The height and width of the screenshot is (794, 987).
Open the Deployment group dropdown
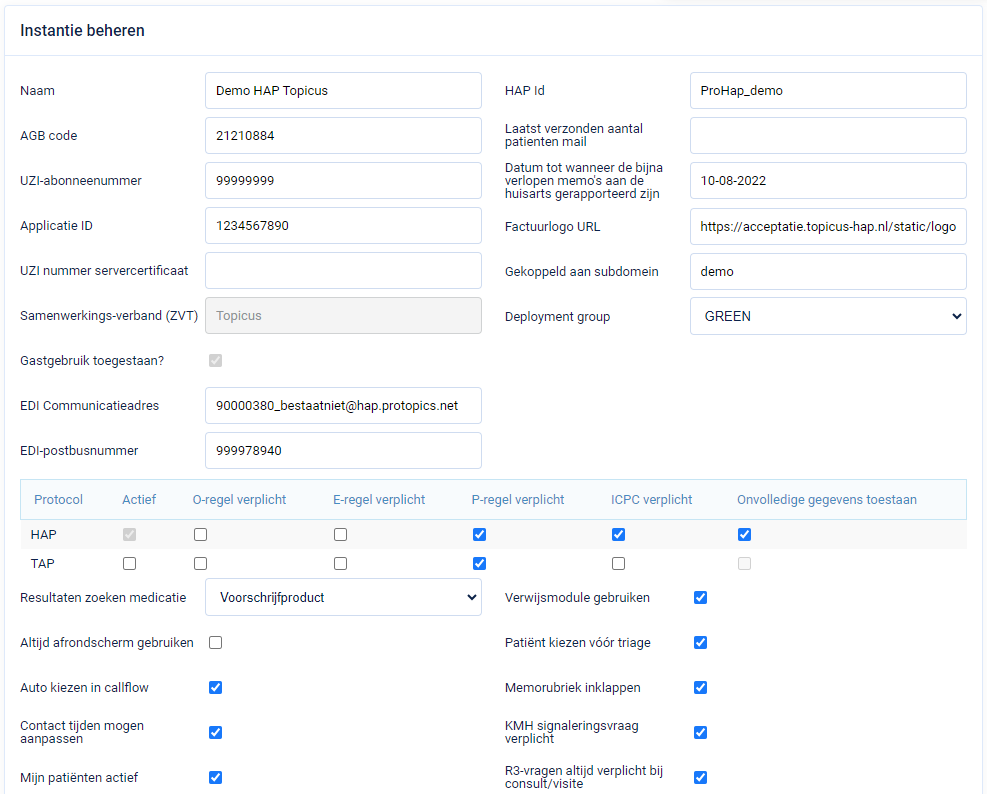(x=828, y=316)
